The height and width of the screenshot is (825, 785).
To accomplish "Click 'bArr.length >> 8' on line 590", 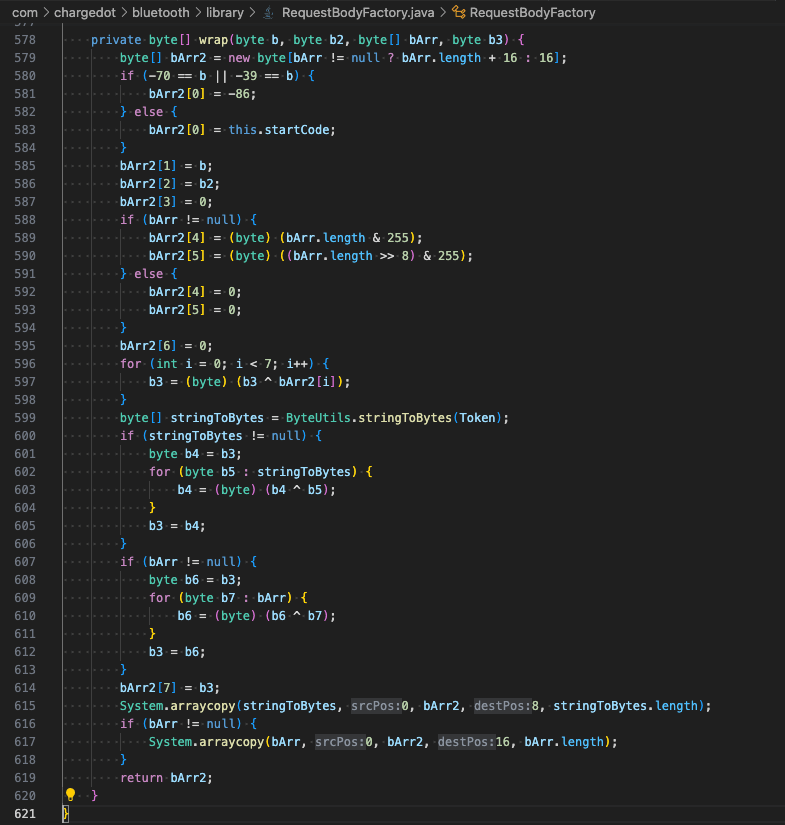I will (x=351, y=256).
